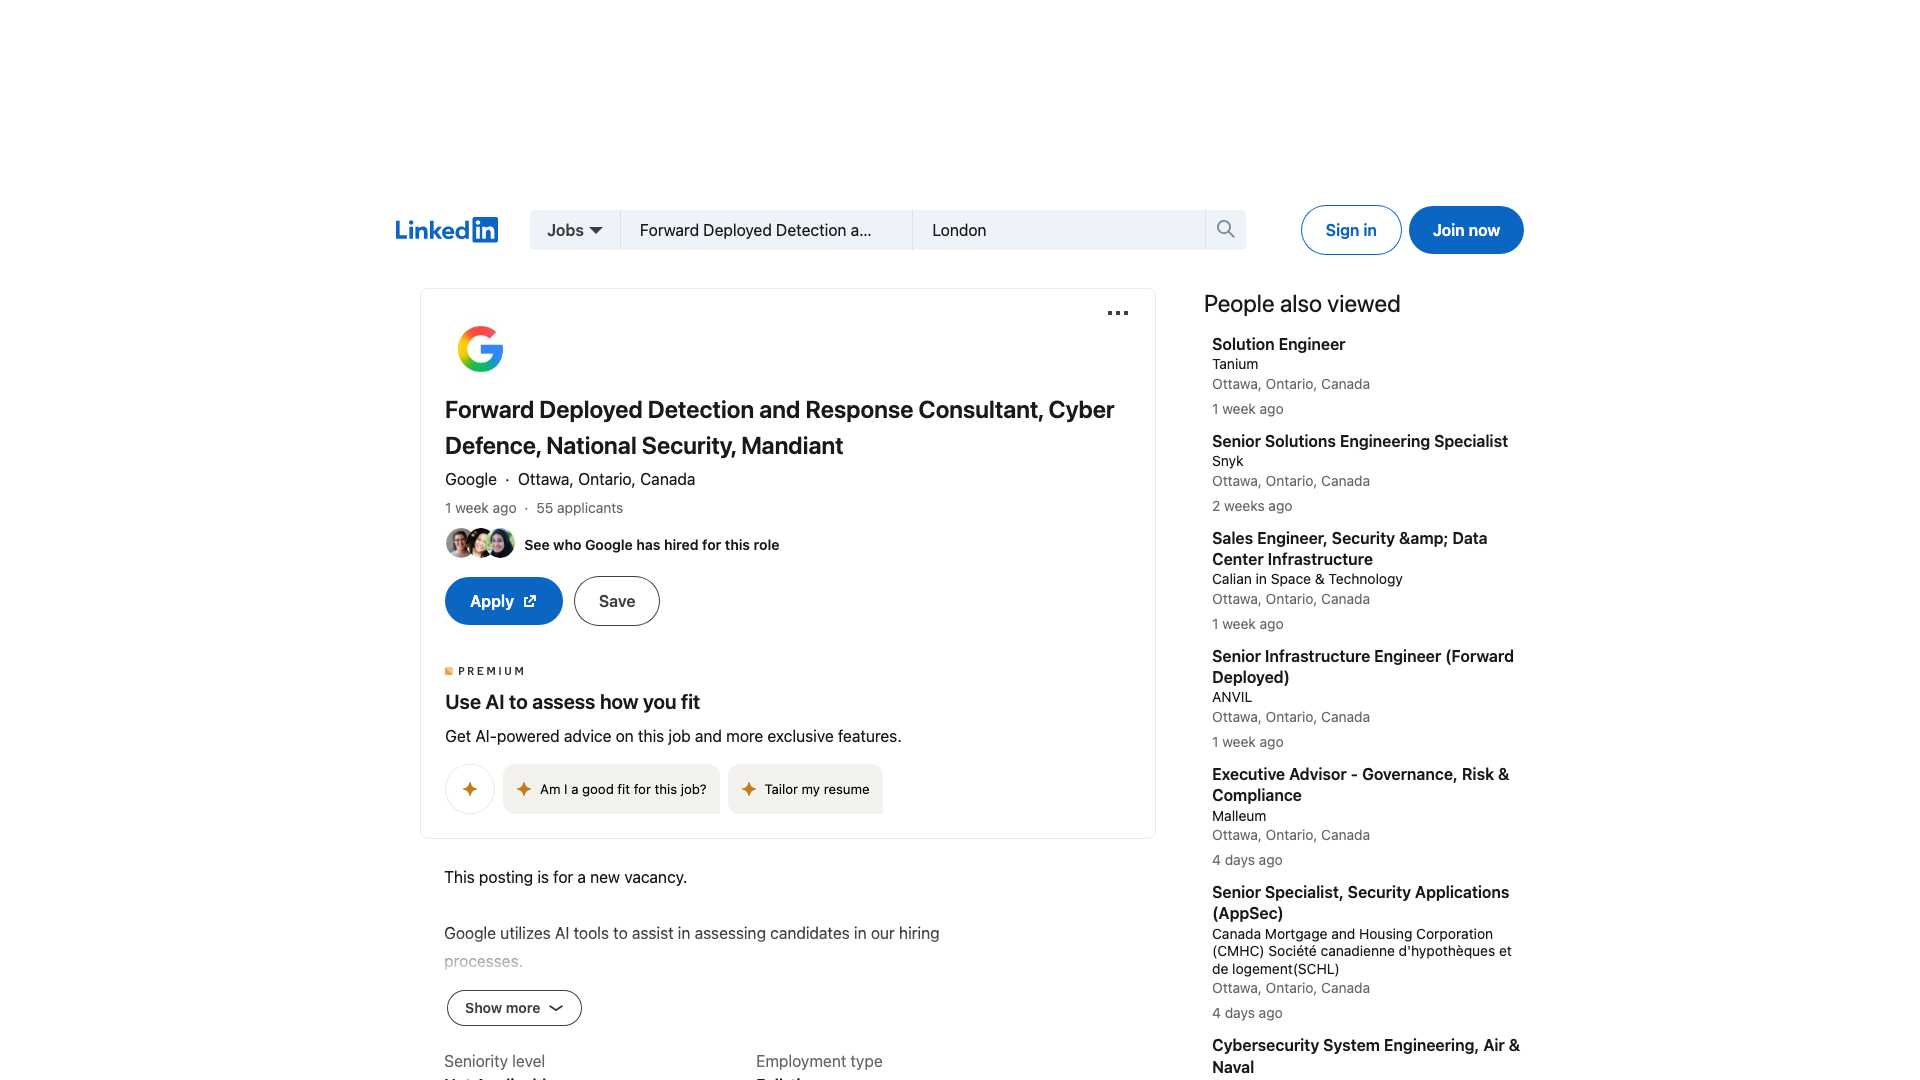The height and width of the screenshot is (1080, 1920).
Task: Open Sales Engineer, Security & Data Center job
Action: (x=1349, y=548)
